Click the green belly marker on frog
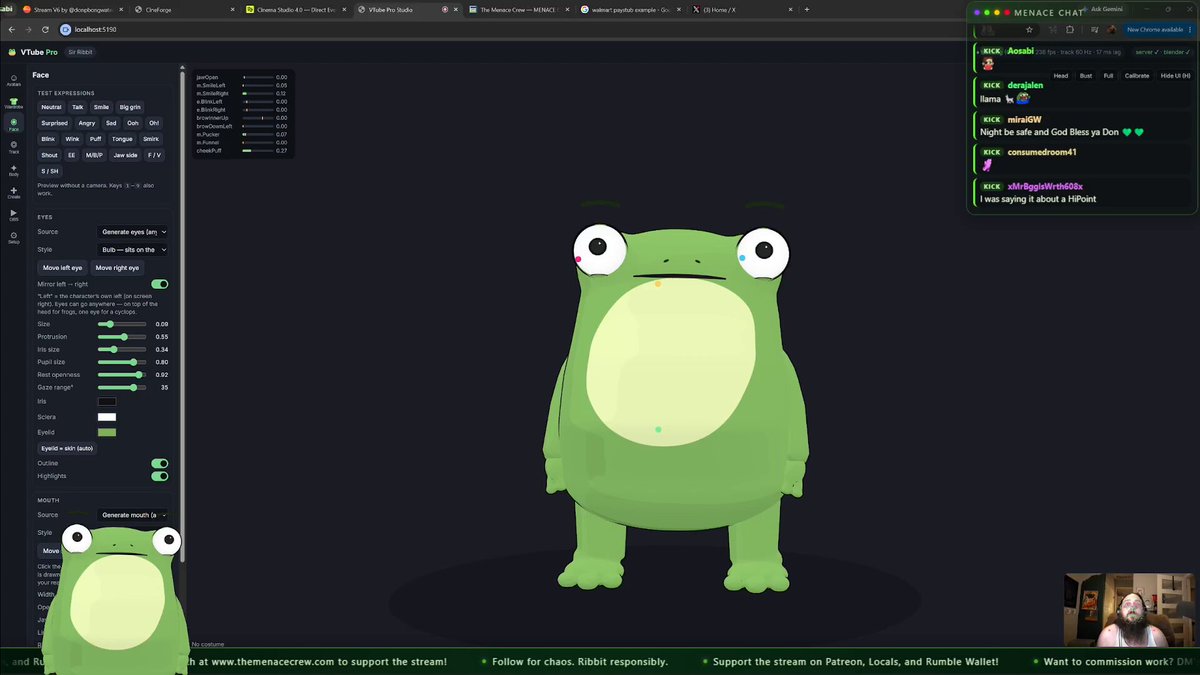 click(x=658, y=429)
